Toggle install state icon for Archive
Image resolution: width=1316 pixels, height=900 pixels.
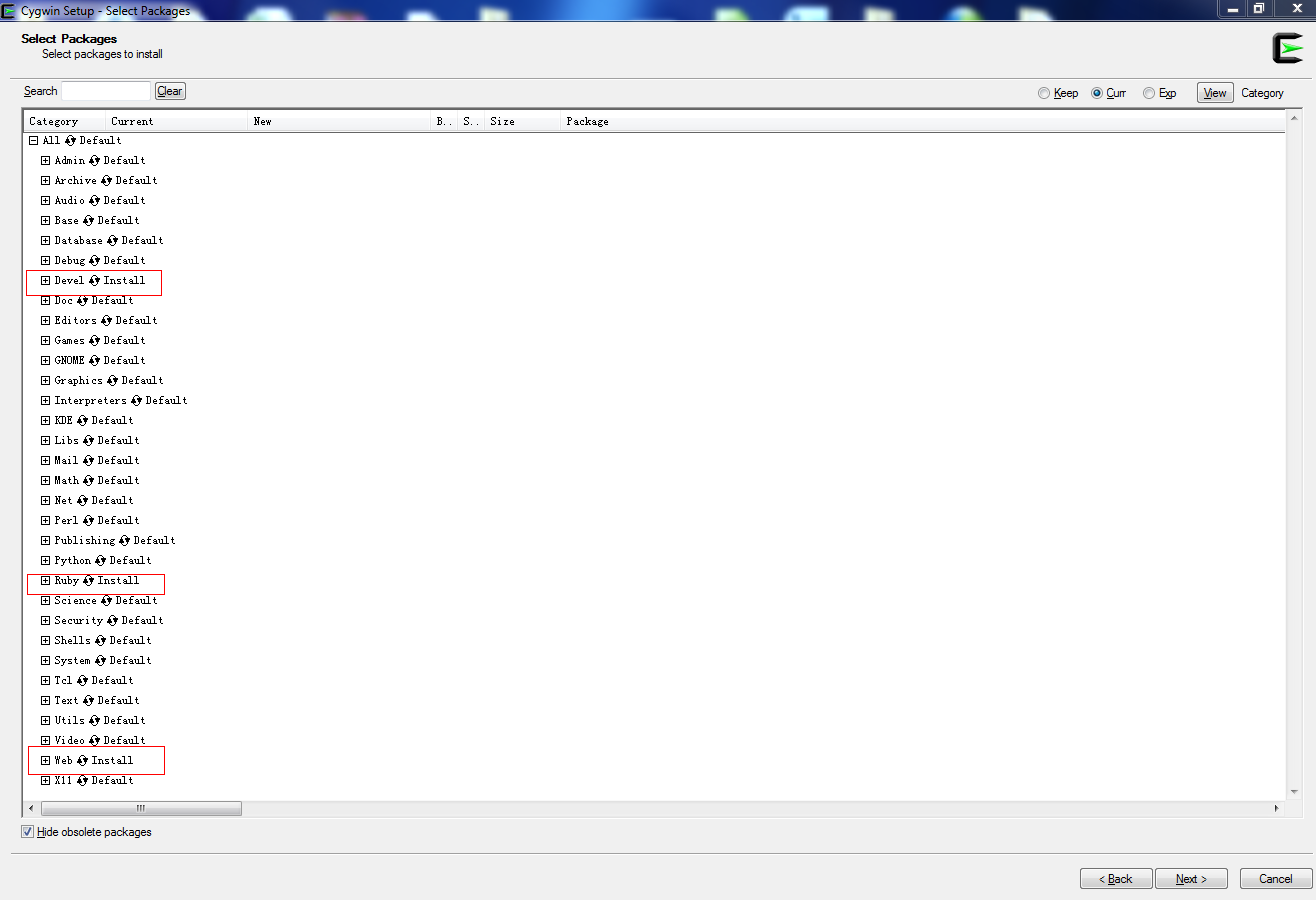[x=106, y=181]
